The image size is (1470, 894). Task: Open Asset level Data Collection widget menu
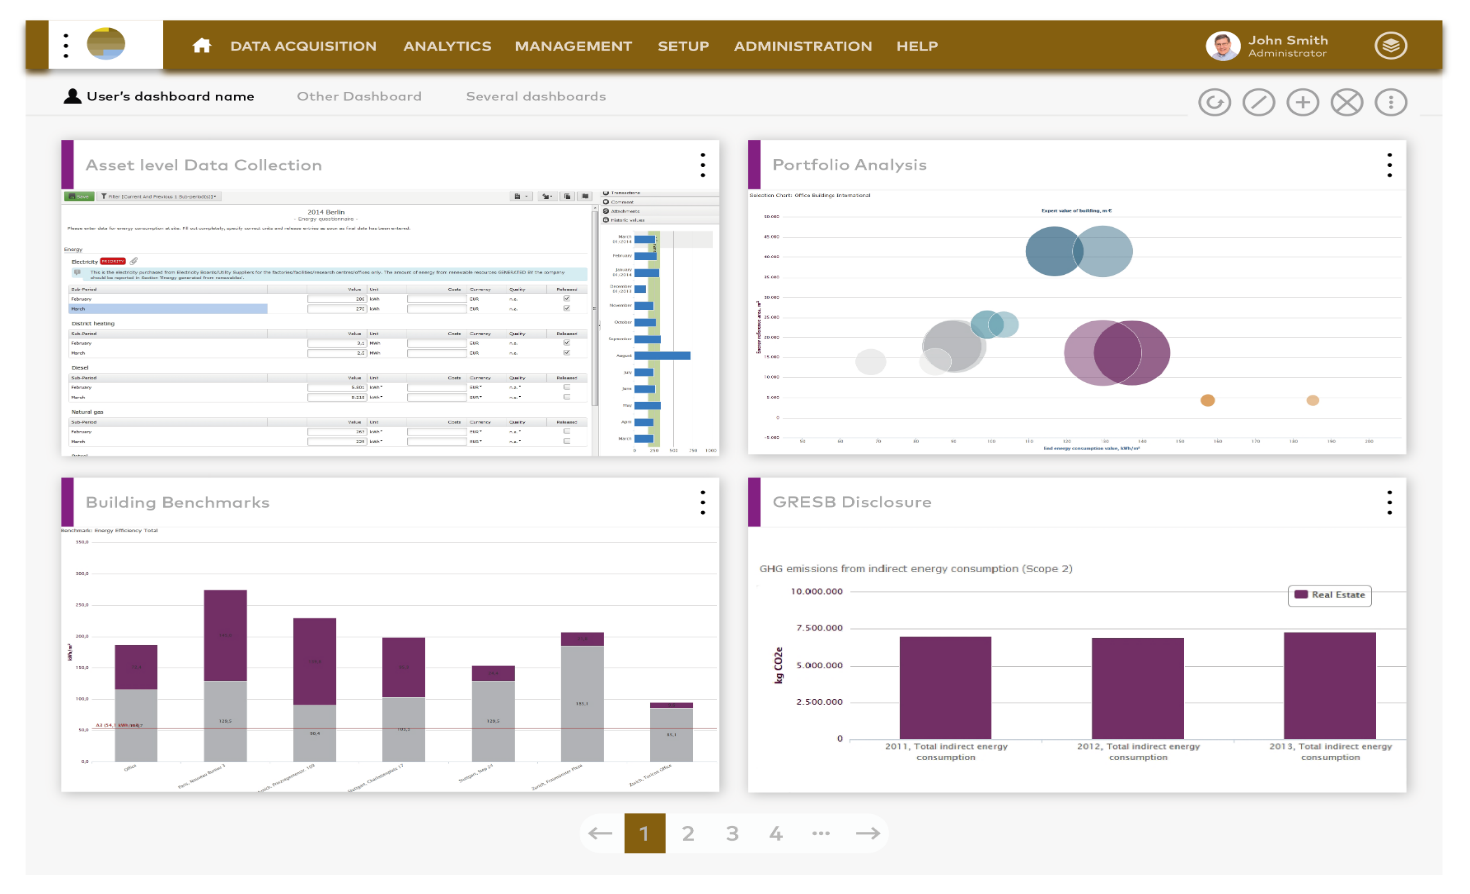(703, 165)
